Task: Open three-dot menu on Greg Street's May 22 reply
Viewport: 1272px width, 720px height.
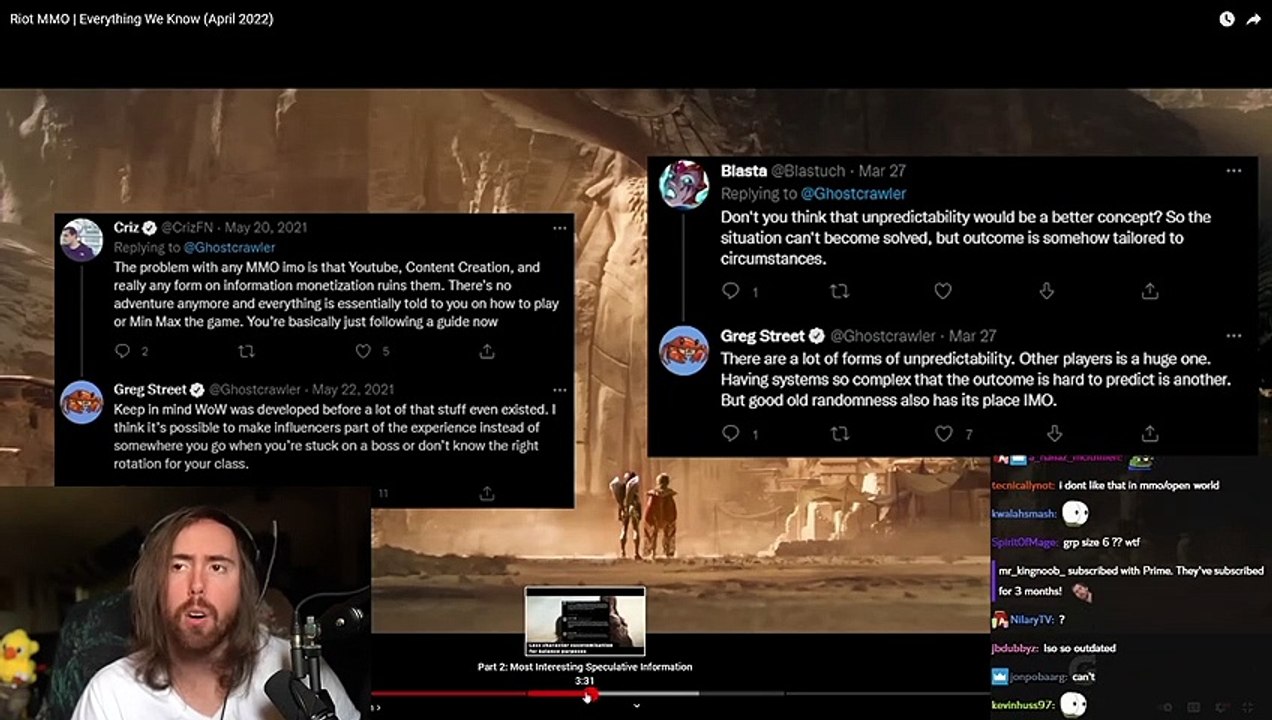Action: pyautogui.click(x=559, y=390)
